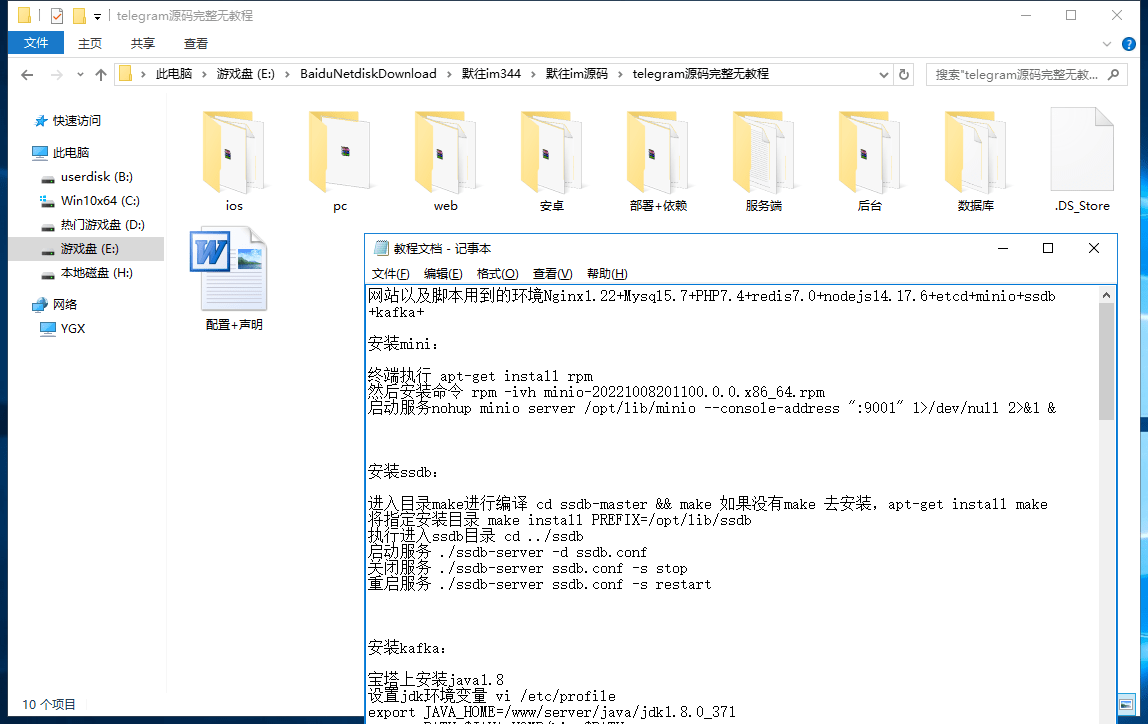Click telegram源码完整无教程 in address breadcrumb
This screenshot has height=724, width=1148.
tap(701, 74)
